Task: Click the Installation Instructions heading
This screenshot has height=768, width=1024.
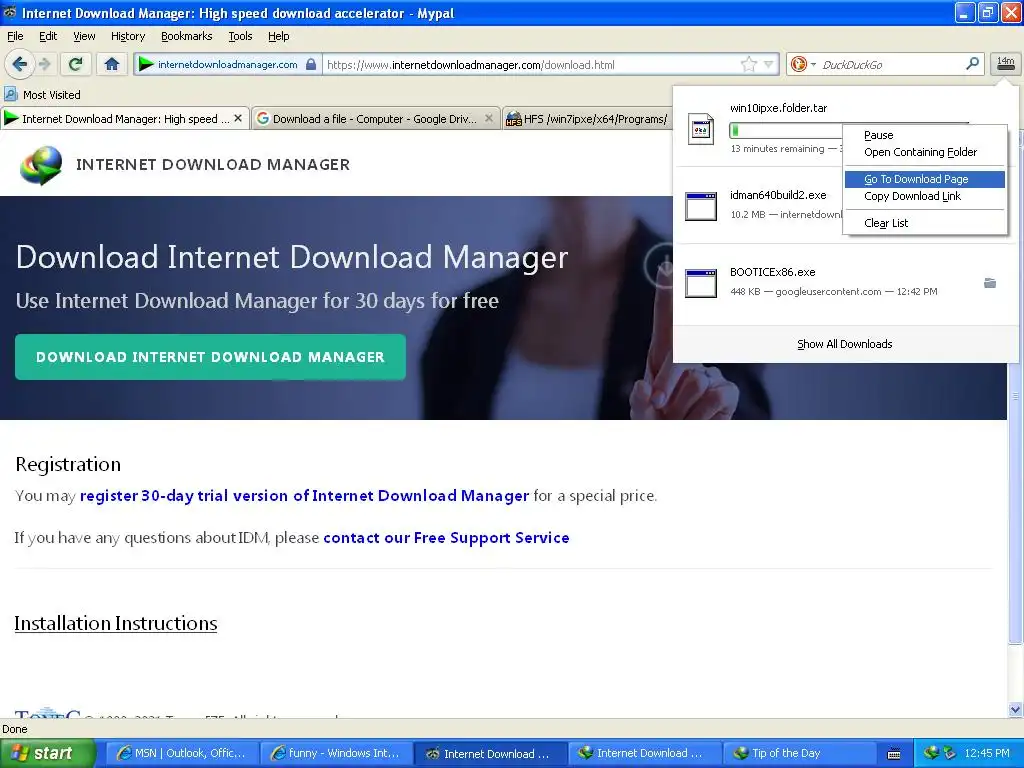Action: coord(116,623)
